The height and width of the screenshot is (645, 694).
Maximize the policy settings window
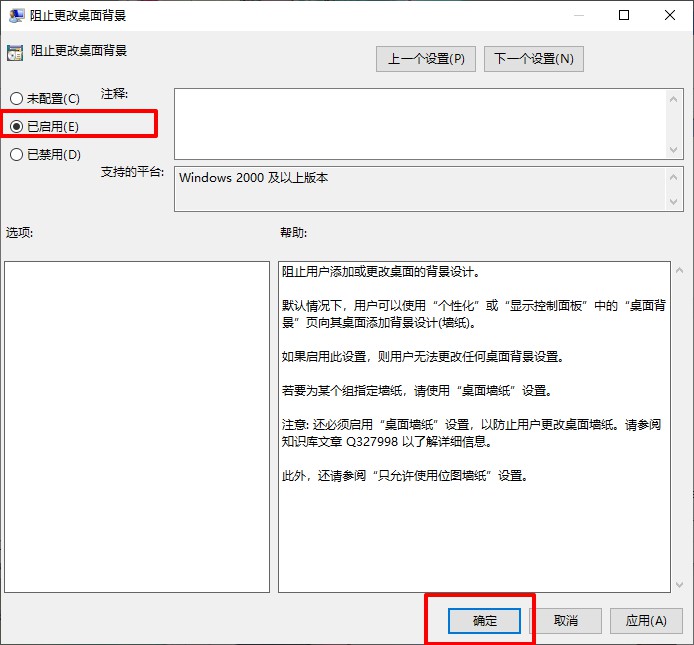coord(624,16)
